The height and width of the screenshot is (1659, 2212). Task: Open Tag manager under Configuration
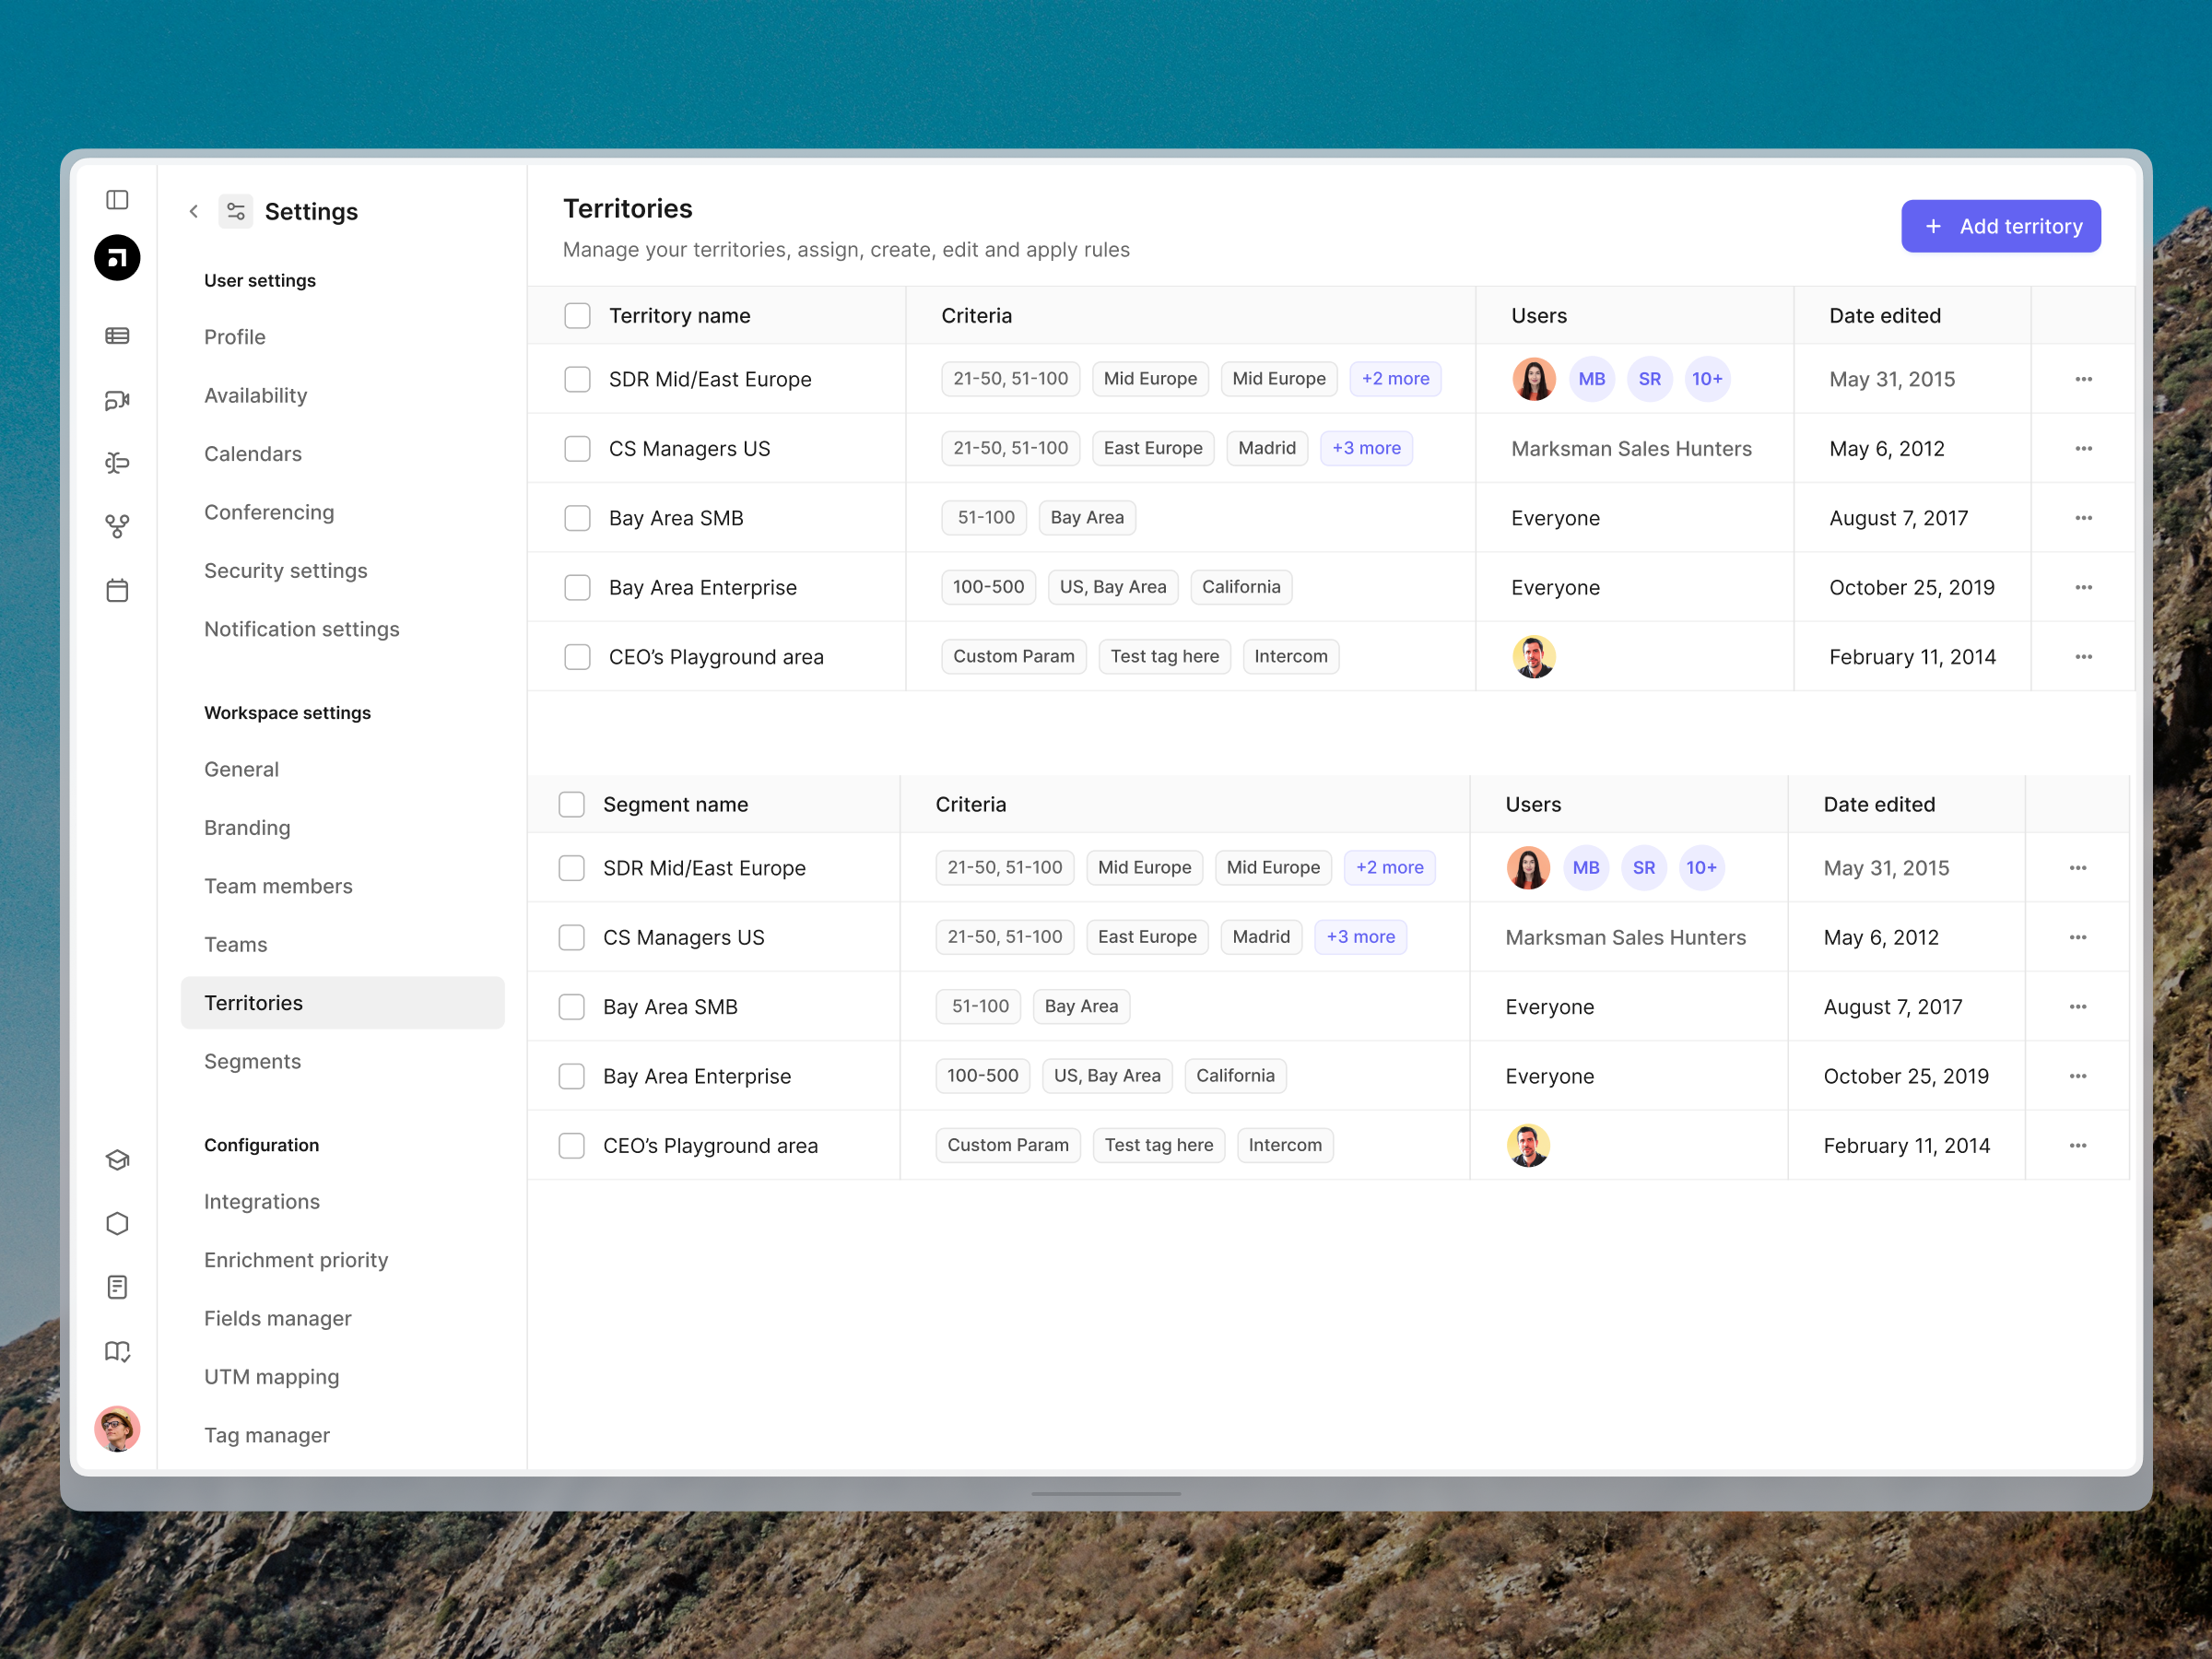266,1435
